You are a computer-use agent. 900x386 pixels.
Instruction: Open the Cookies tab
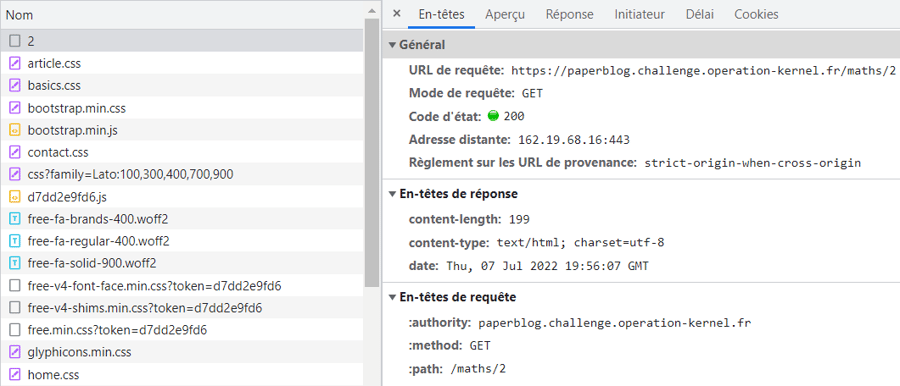(757, 14)
